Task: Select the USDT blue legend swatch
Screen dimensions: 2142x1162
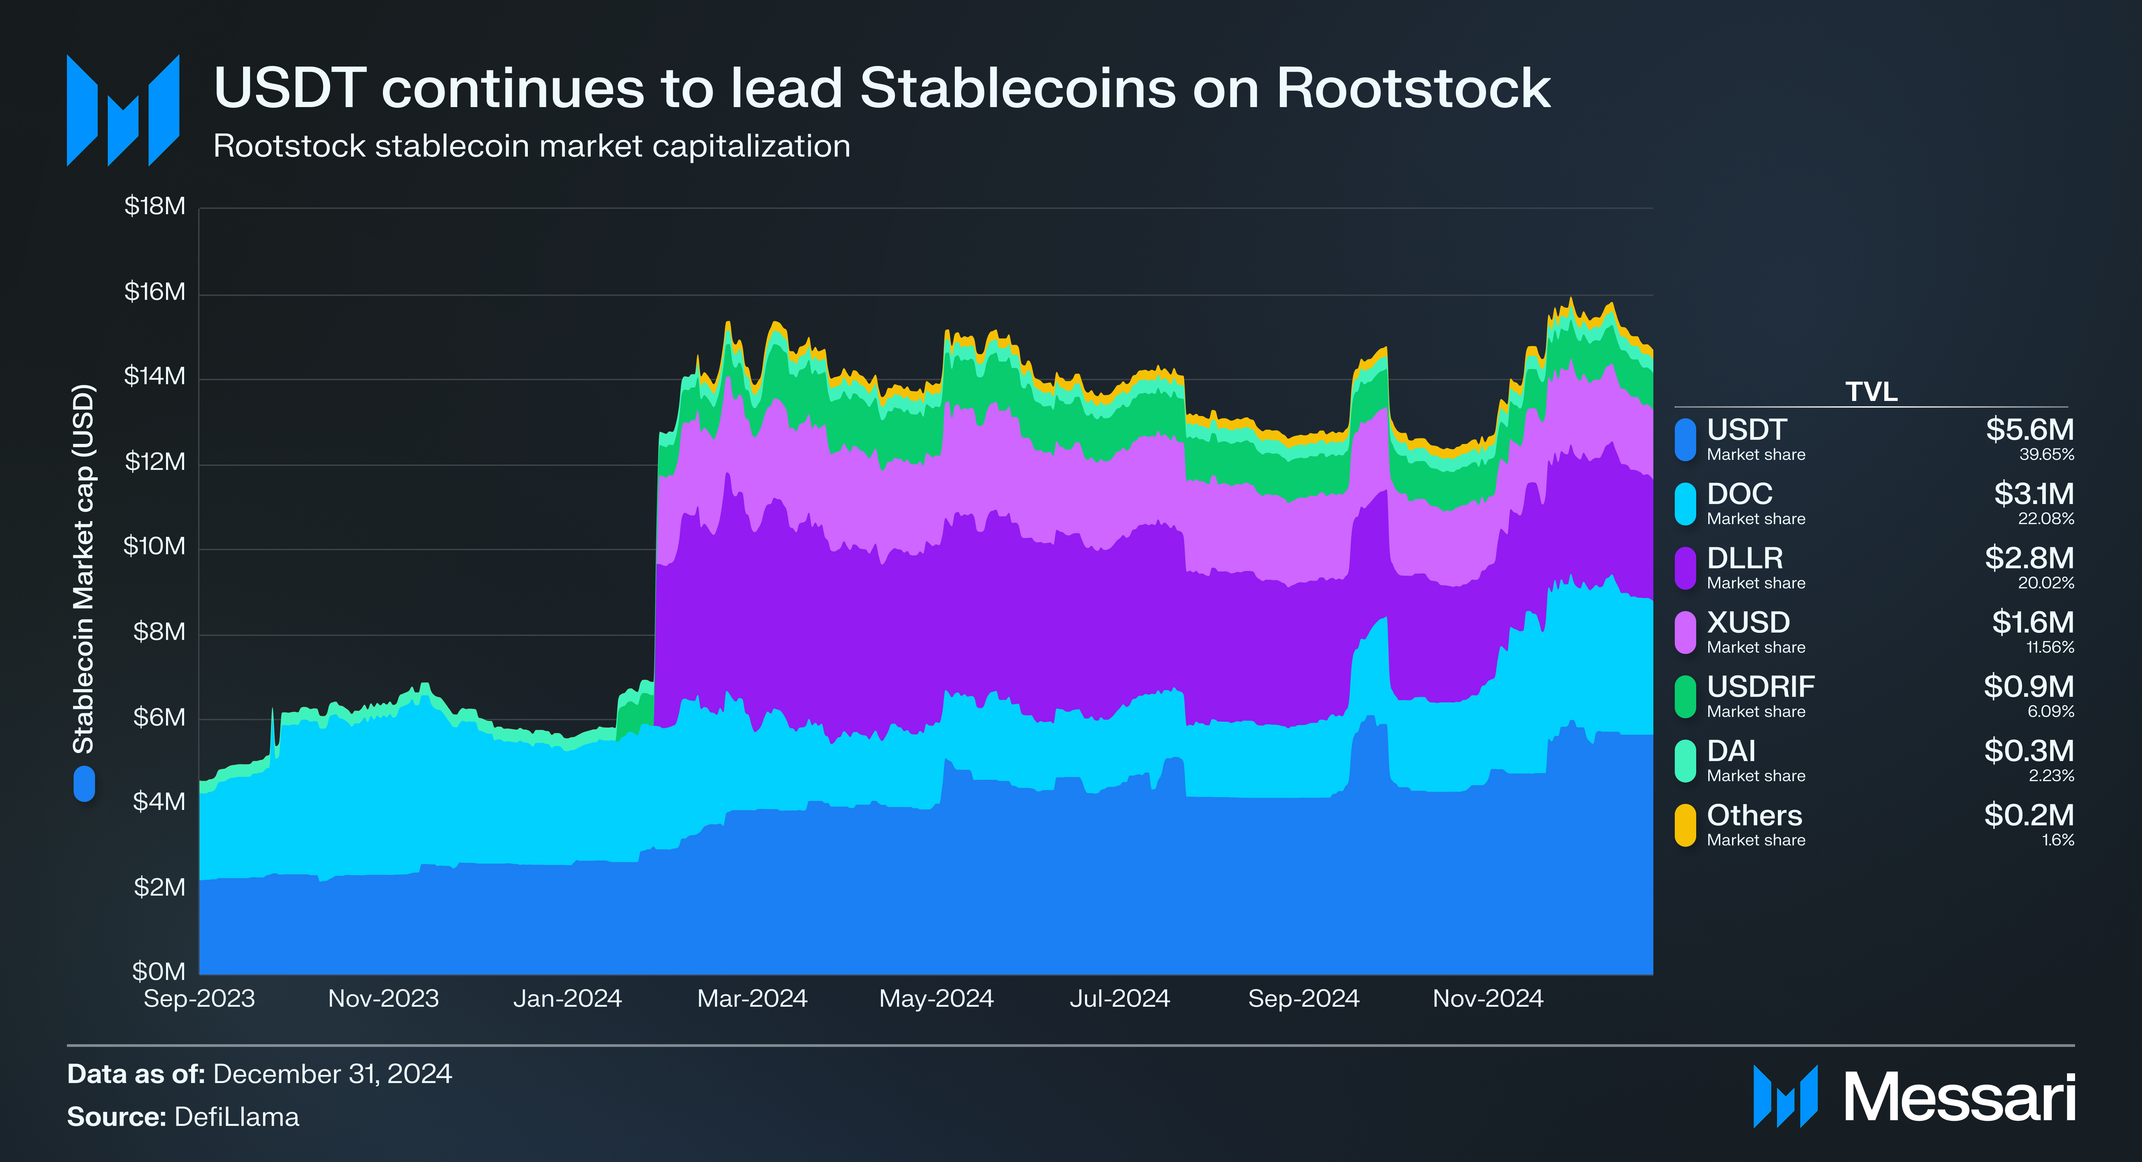Action: [x=1685, y=440]
